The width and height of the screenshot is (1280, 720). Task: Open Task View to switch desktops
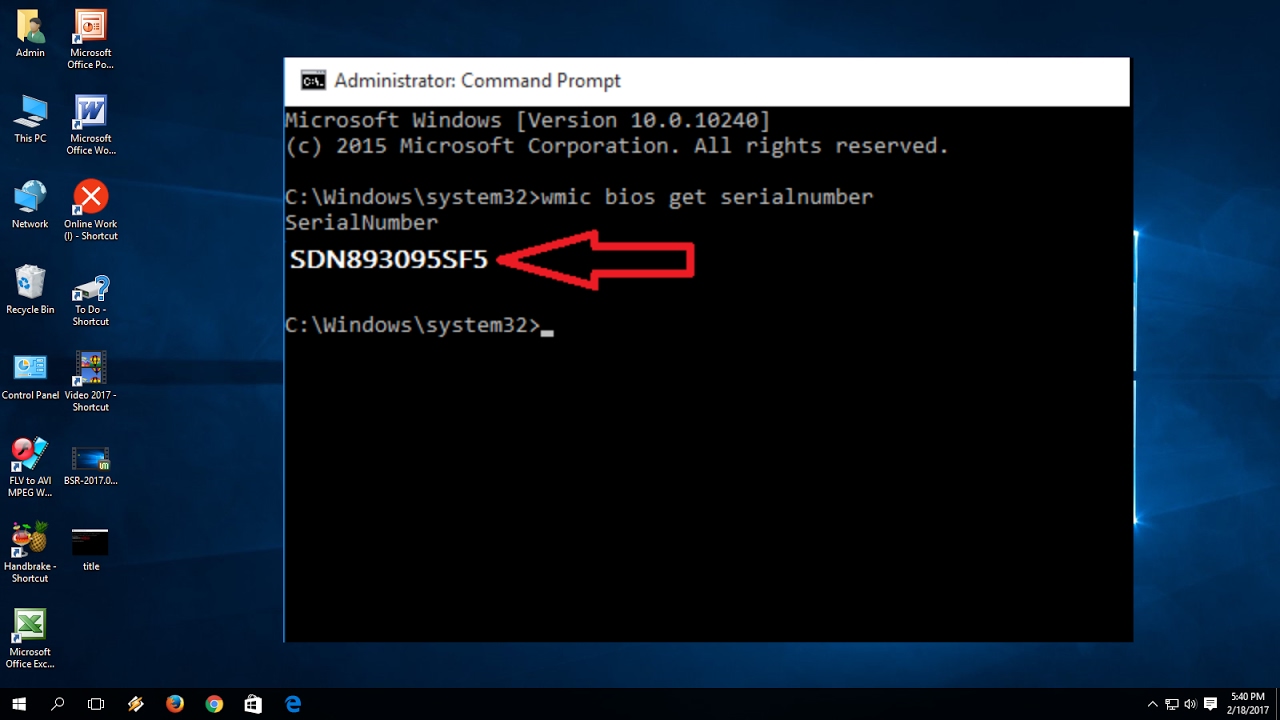(96, 704)
